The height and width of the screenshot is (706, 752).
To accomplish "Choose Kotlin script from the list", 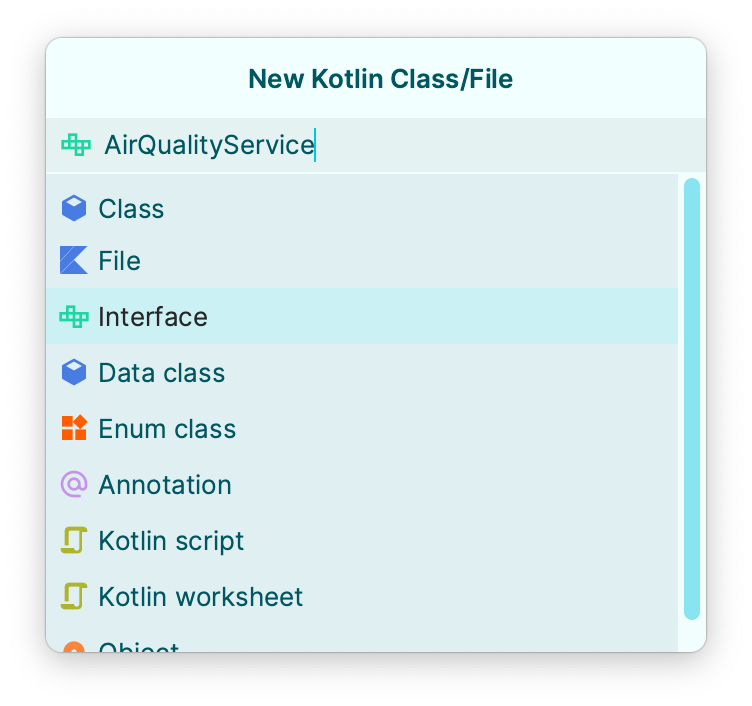I will pyautogui.click(x=171, y=541).
